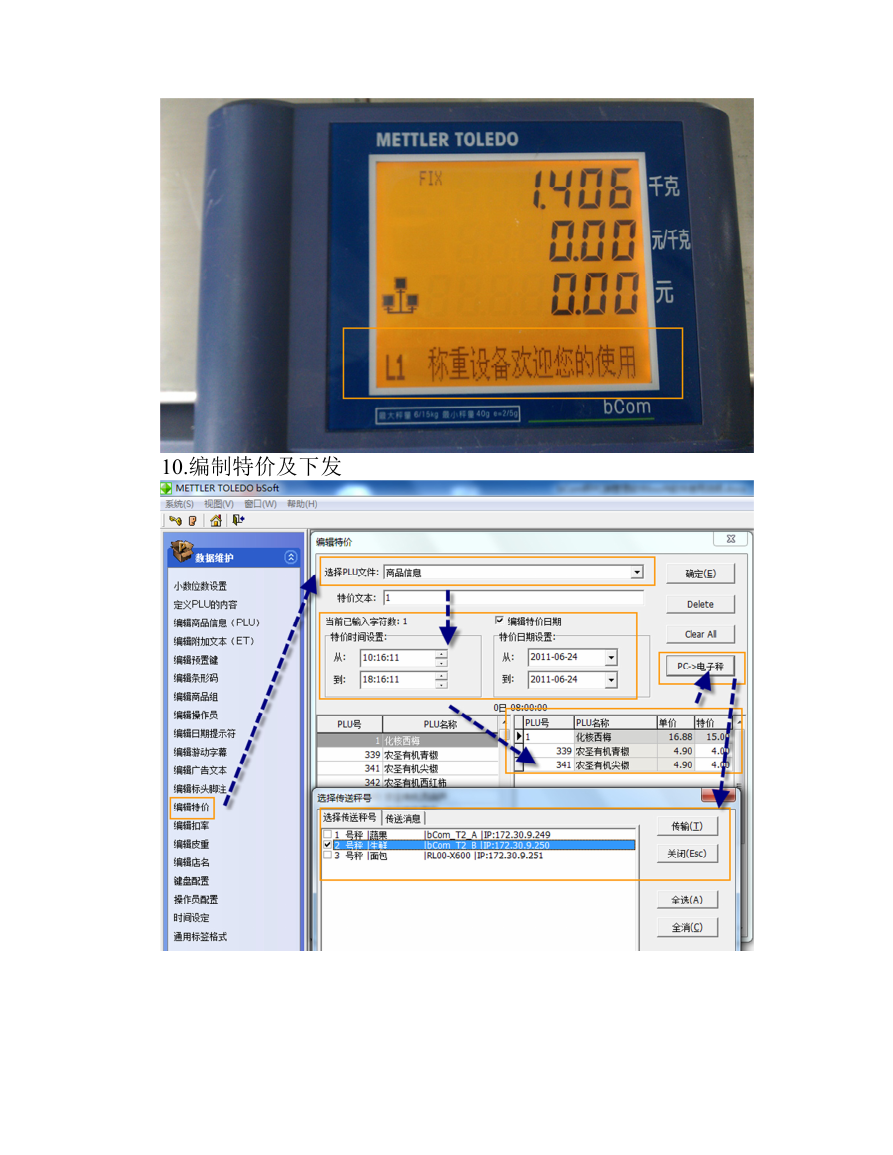Select 编辑扣率 in sidebar
This screenshot has height=1155, width=893.
tap(191, 826)
